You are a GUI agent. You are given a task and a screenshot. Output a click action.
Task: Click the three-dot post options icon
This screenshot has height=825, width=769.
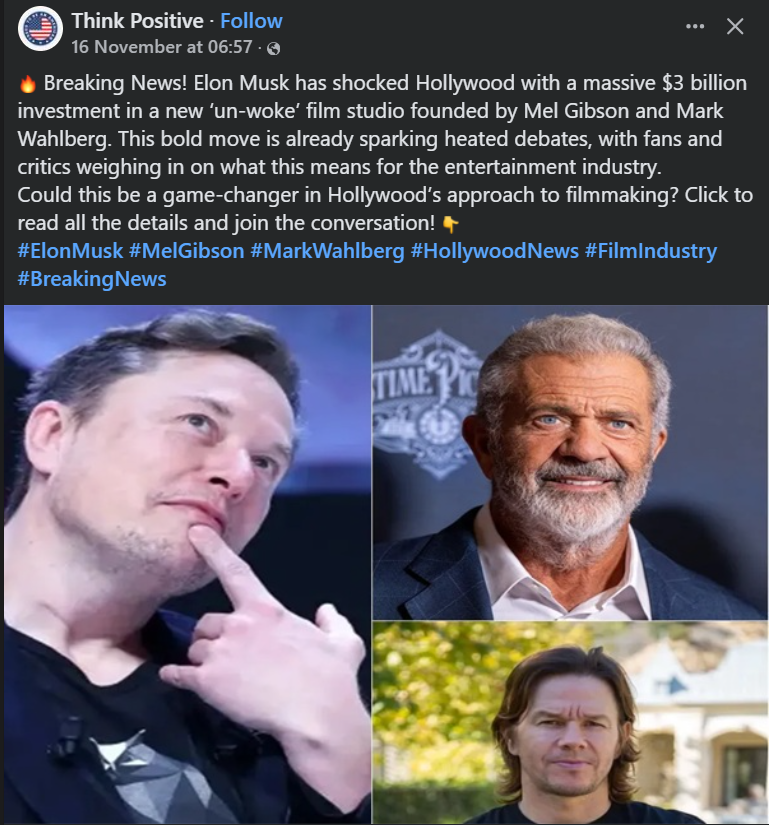695,26
